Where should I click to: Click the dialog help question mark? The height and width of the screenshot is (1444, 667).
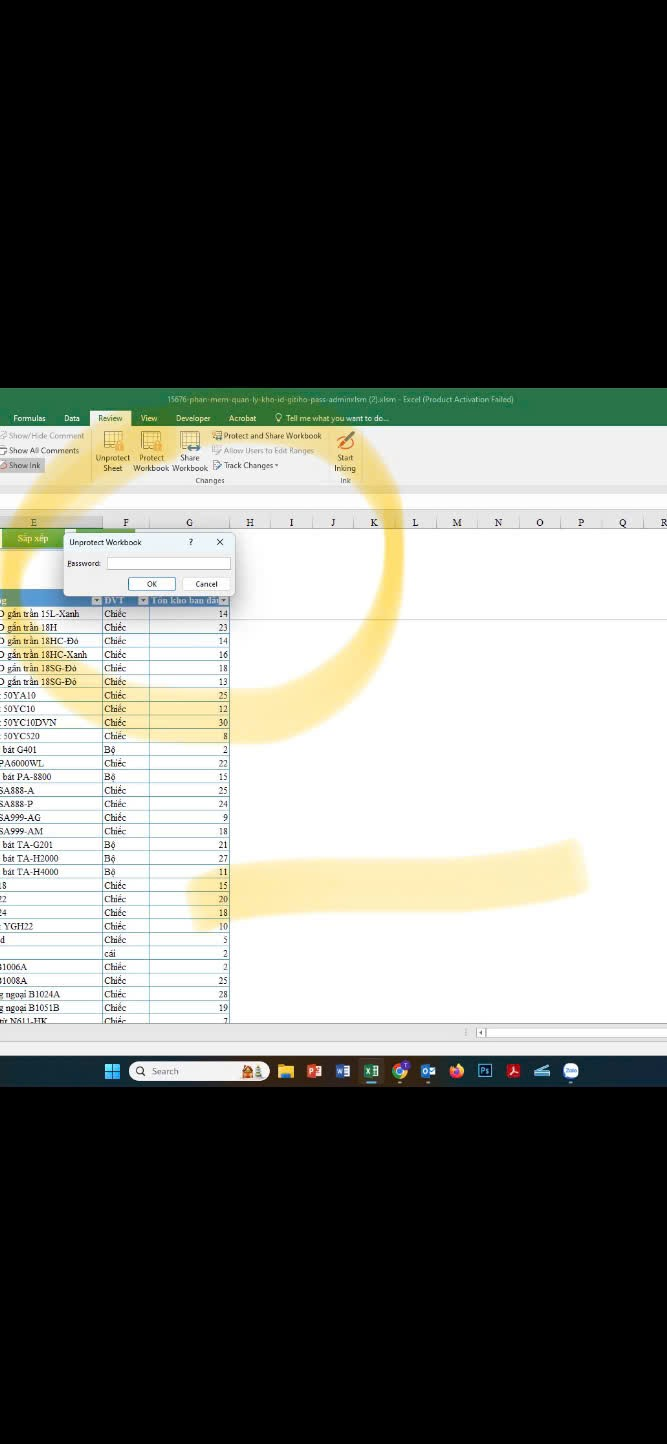[191, 542]
